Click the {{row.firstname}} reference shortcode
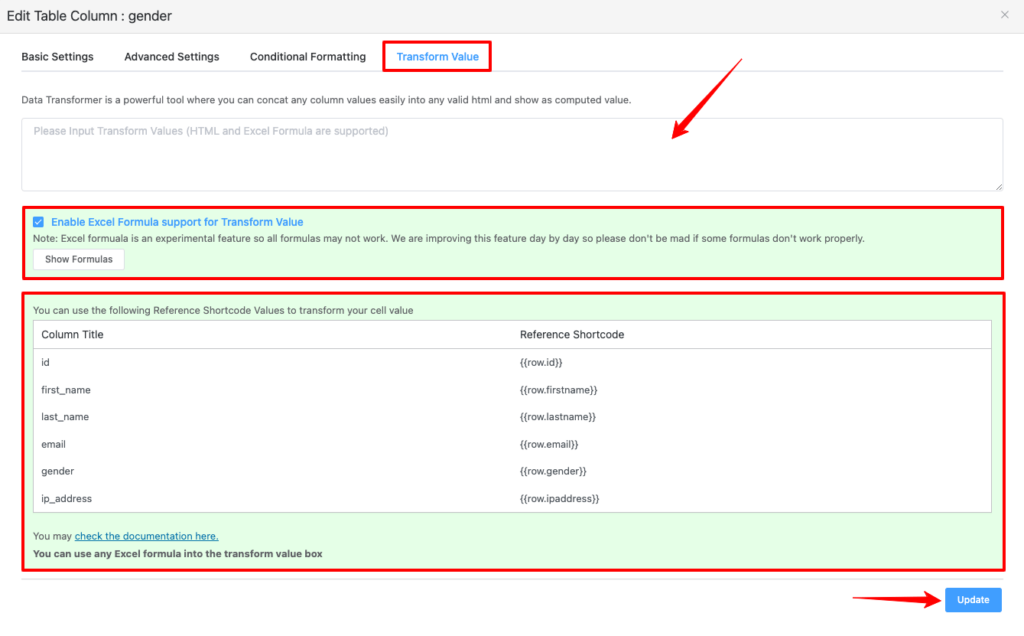This screenshot has height=636, width=1024. point(558,390)
